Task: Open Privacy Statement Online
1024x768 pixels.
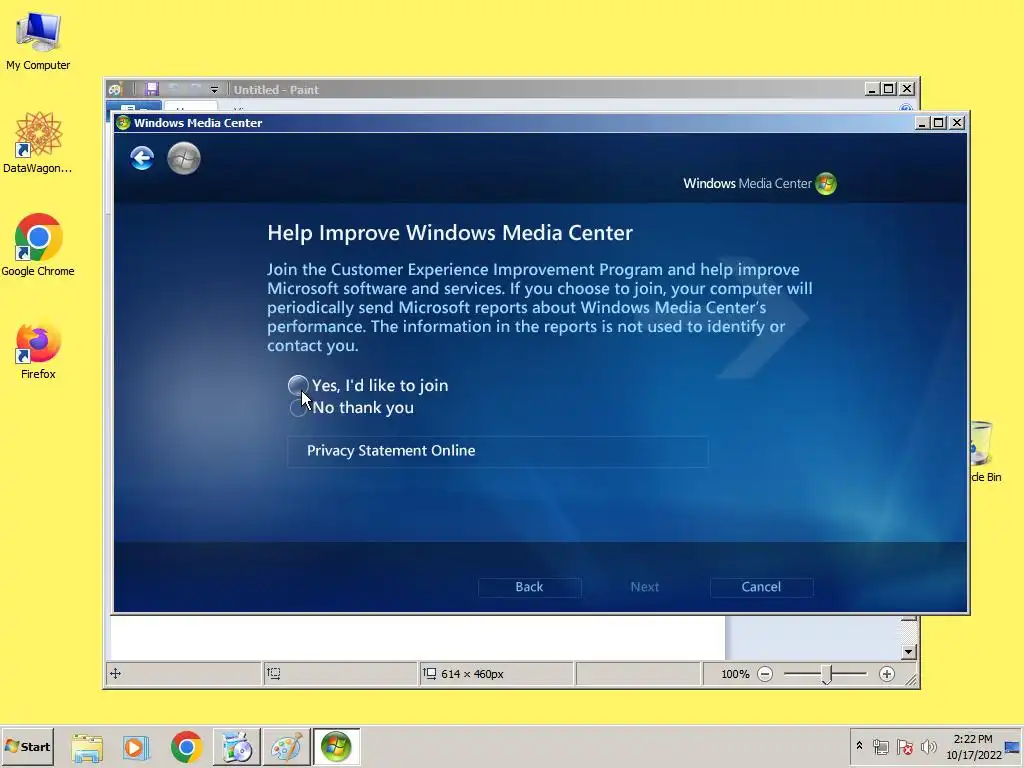Action: (x=498, y=451)
